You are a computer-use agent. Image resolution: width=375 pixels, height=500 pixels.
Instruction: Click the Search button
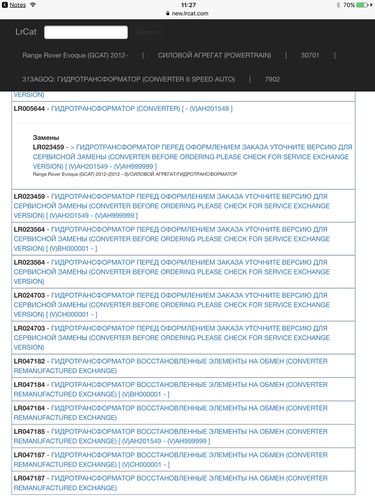(146, 32)
